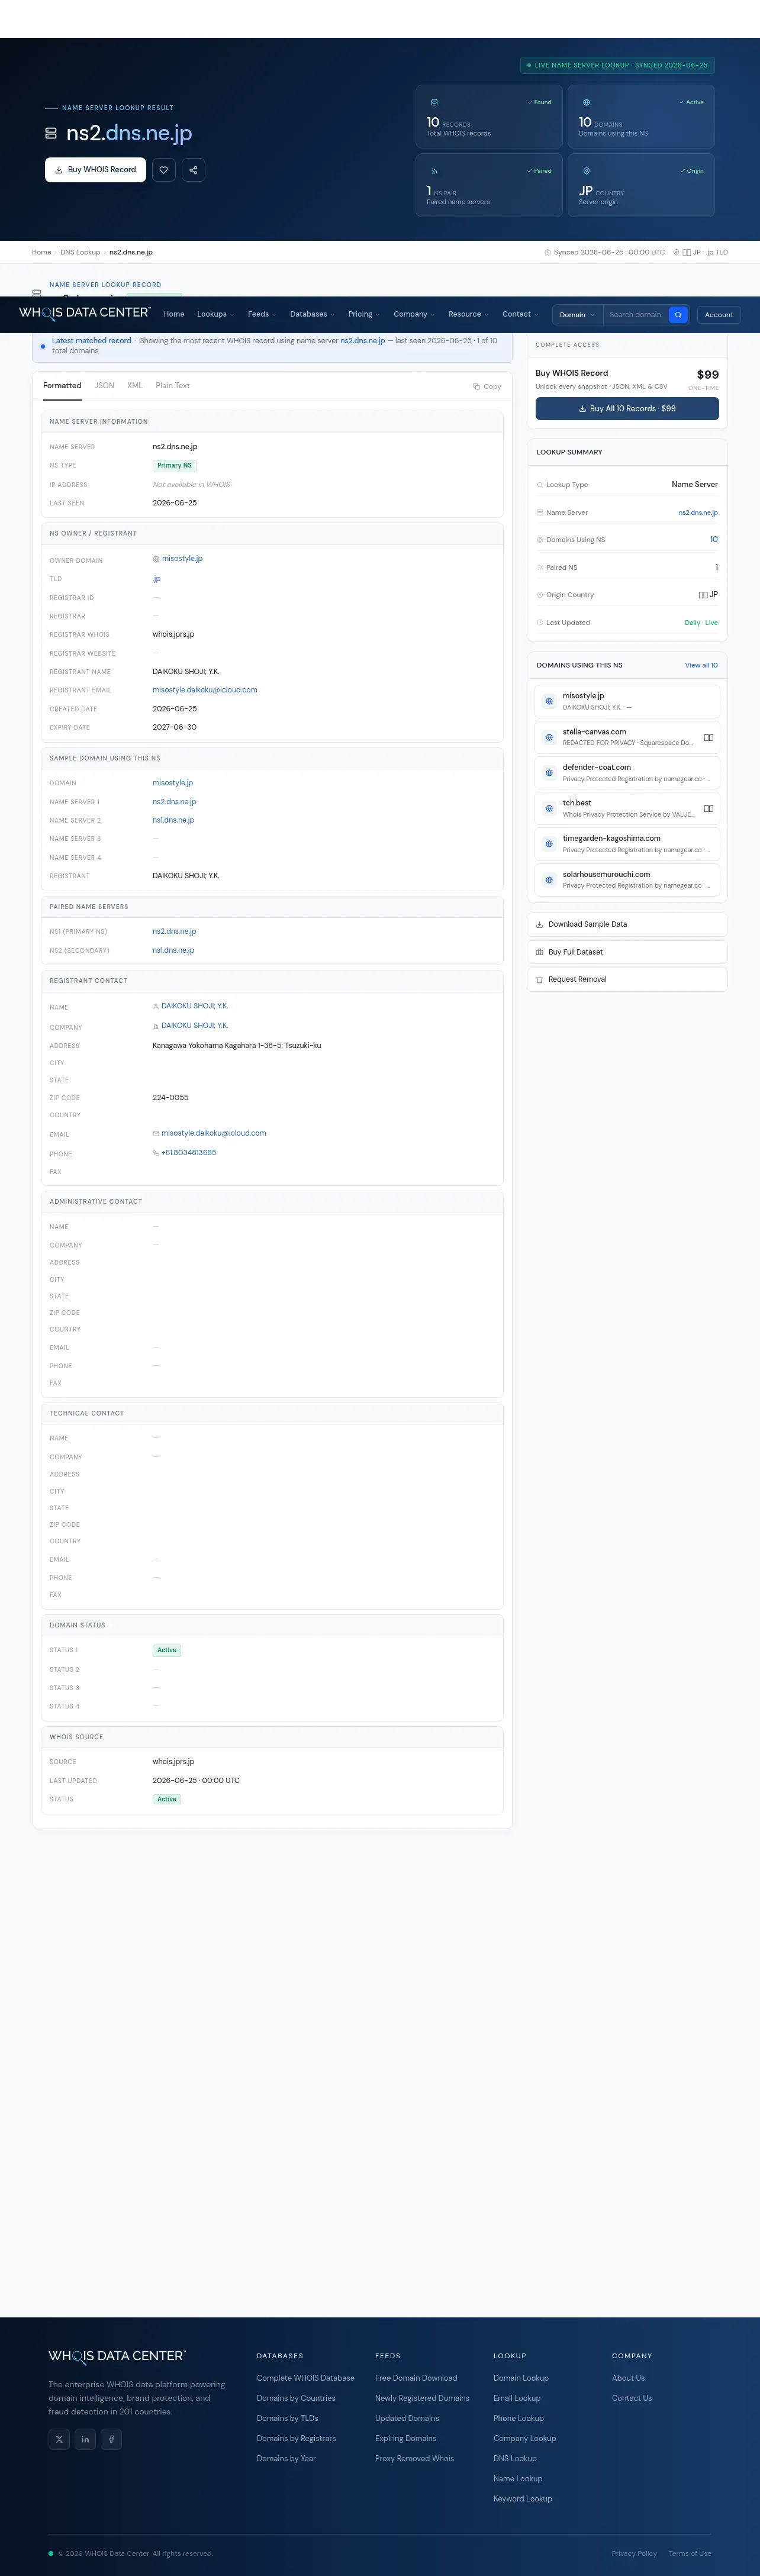The width and height of the screenshot is (760, 2576).
Task: Click the share icon beside the heart
Action: 193,170
